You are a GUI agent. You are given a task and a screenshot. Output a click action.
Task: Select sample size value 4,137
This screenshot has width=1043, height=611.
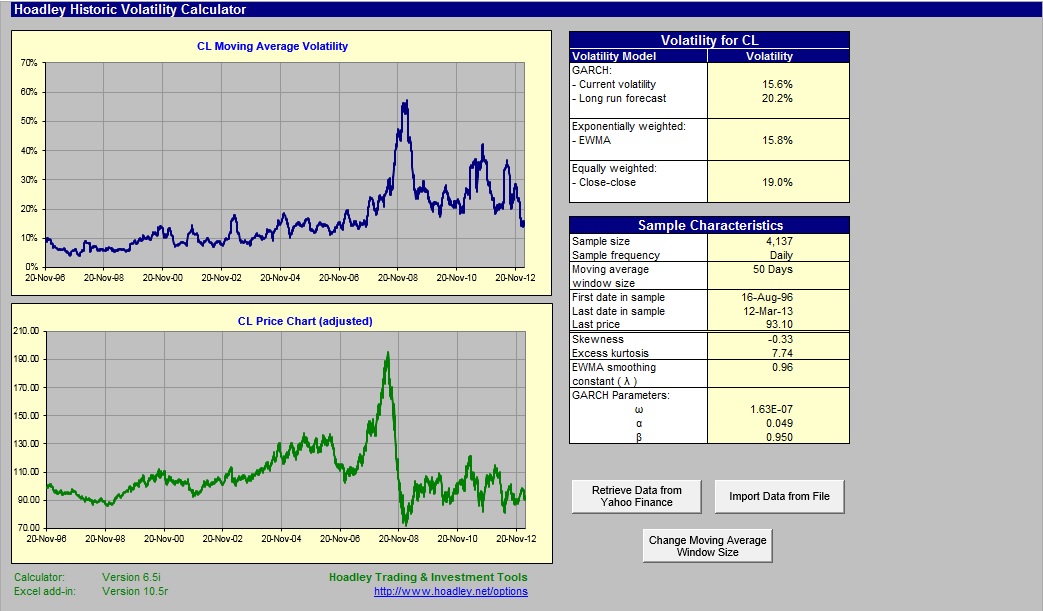779,241
